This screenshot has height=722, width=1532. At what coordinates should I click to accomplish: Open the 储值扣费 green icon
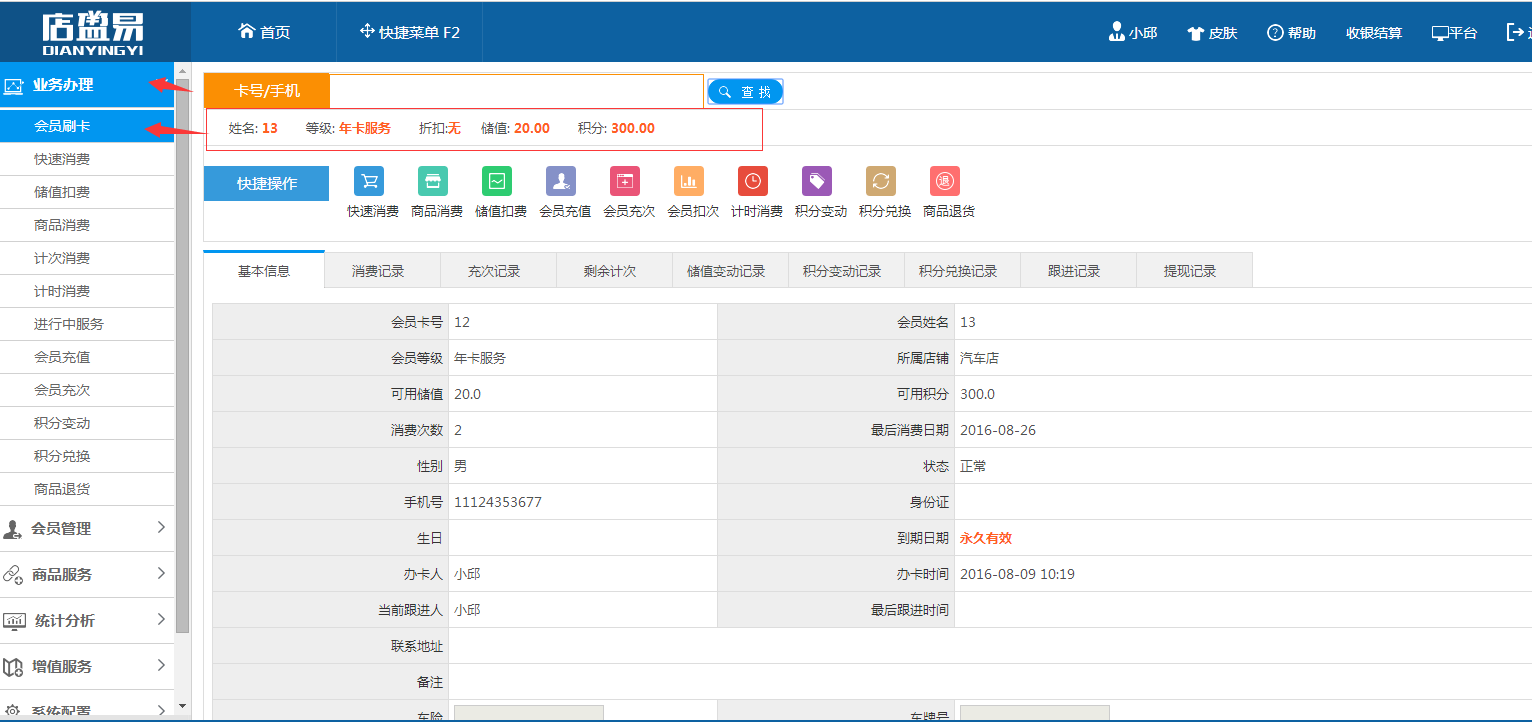point(497,181)
